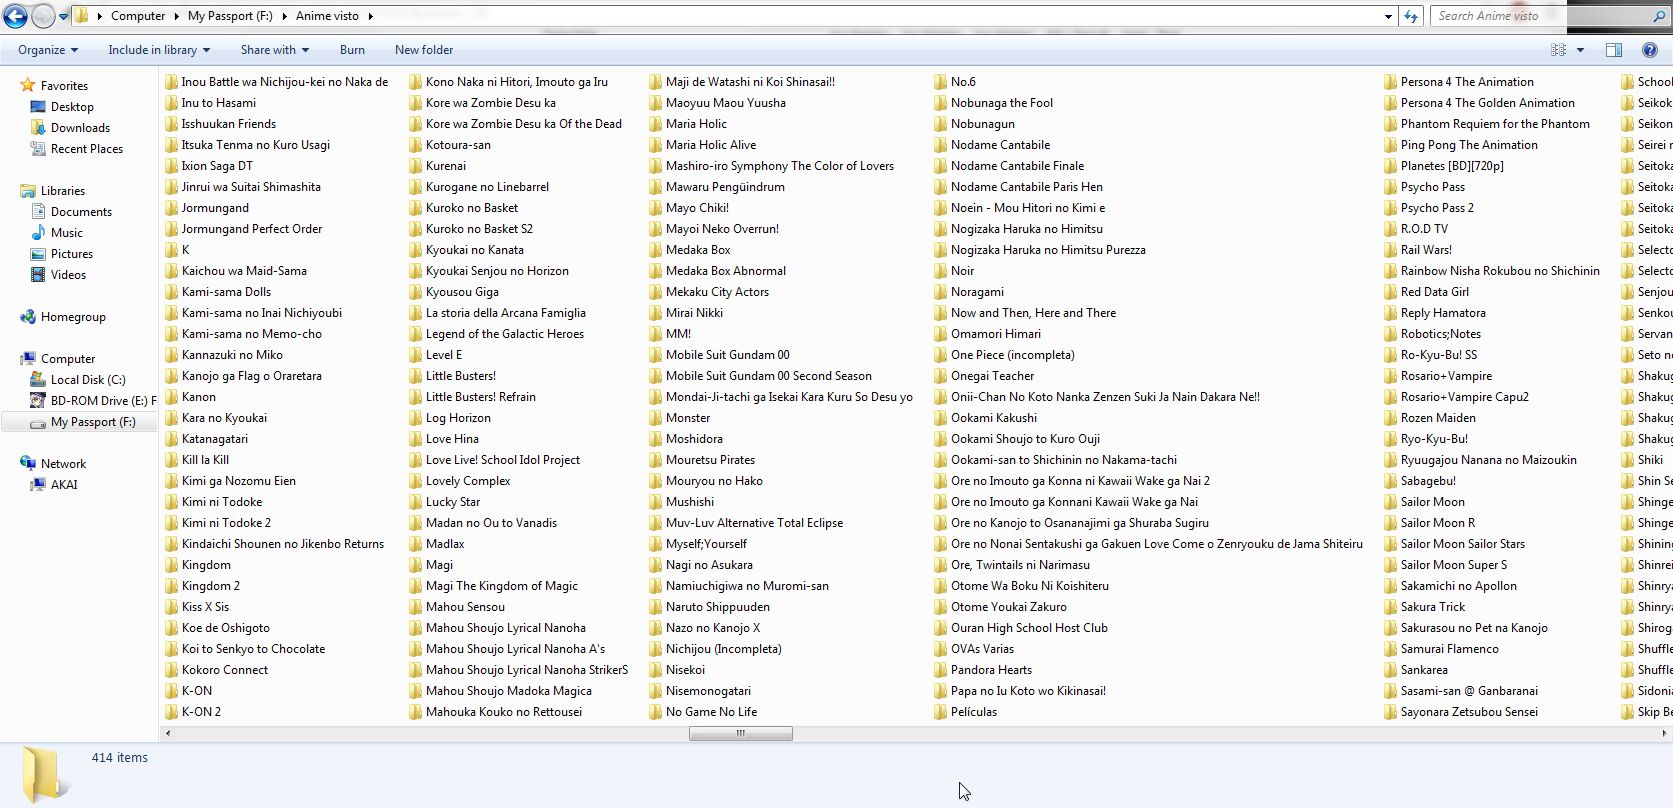Select the Psycho Pass 2 folder
Screen dimensions: 1673x808
tap(1436, 208)
